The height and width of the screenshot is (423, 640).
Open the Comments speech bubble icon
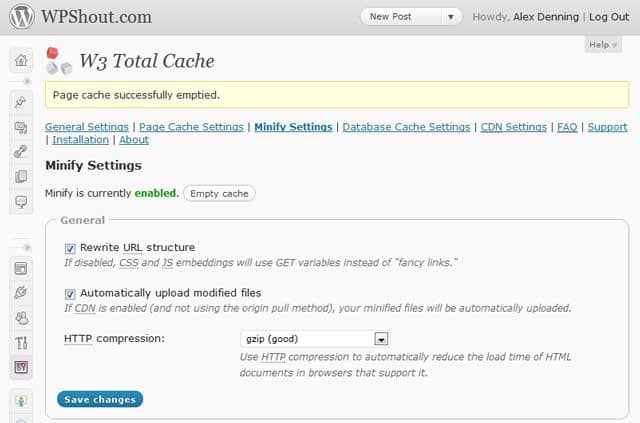pyautogui.click(x=20, y=202)
